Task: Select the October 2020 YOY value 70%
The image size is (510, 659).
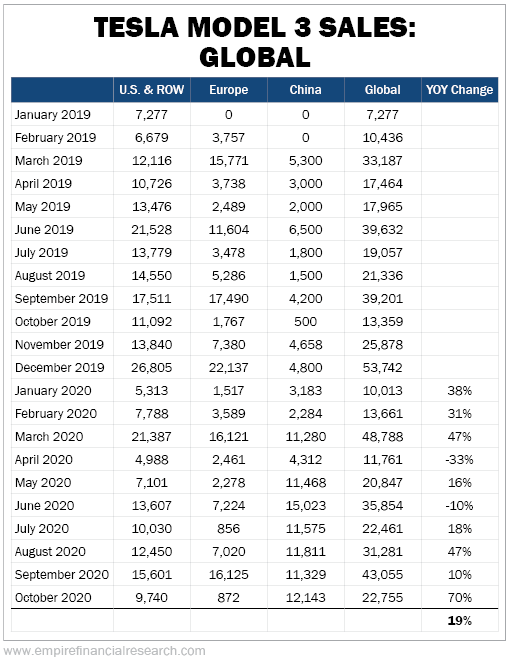Action: (x=460, y=598)
